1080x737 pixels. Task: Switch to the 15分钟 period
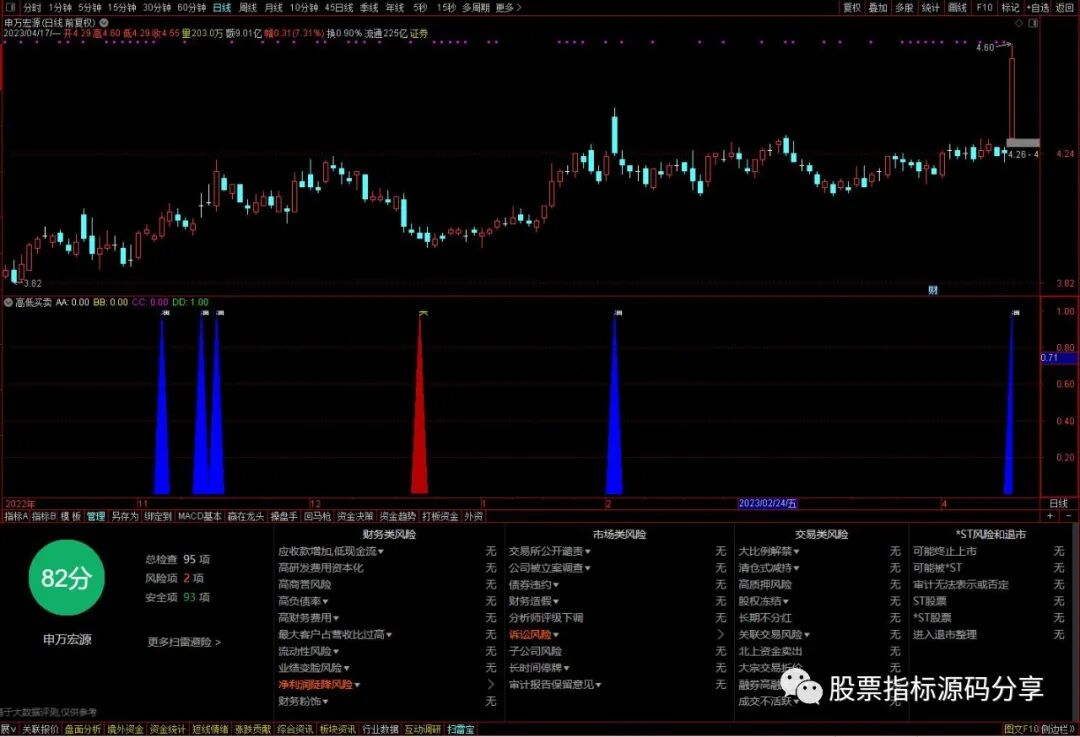(122, 8)
